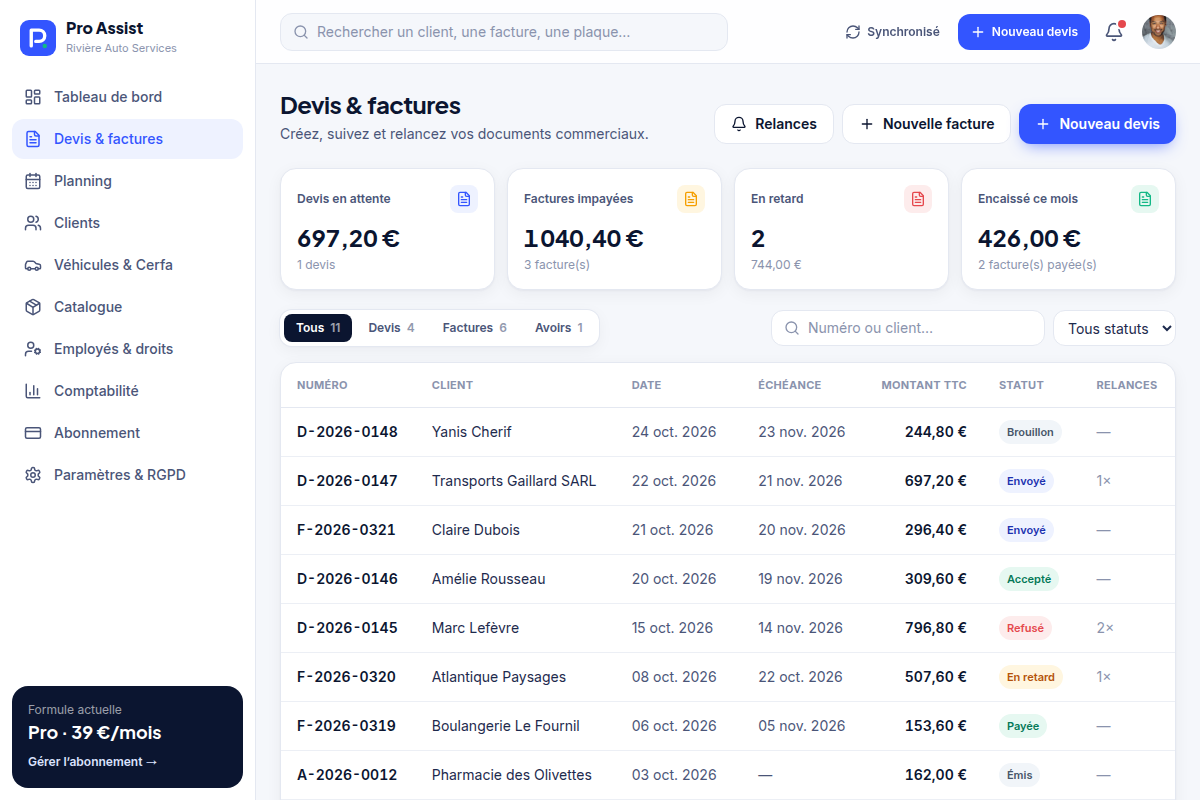Viewport: 1200px width, 800px height.
Task: Click the magnifier icon in top search bar
Action: coord(301,32)
